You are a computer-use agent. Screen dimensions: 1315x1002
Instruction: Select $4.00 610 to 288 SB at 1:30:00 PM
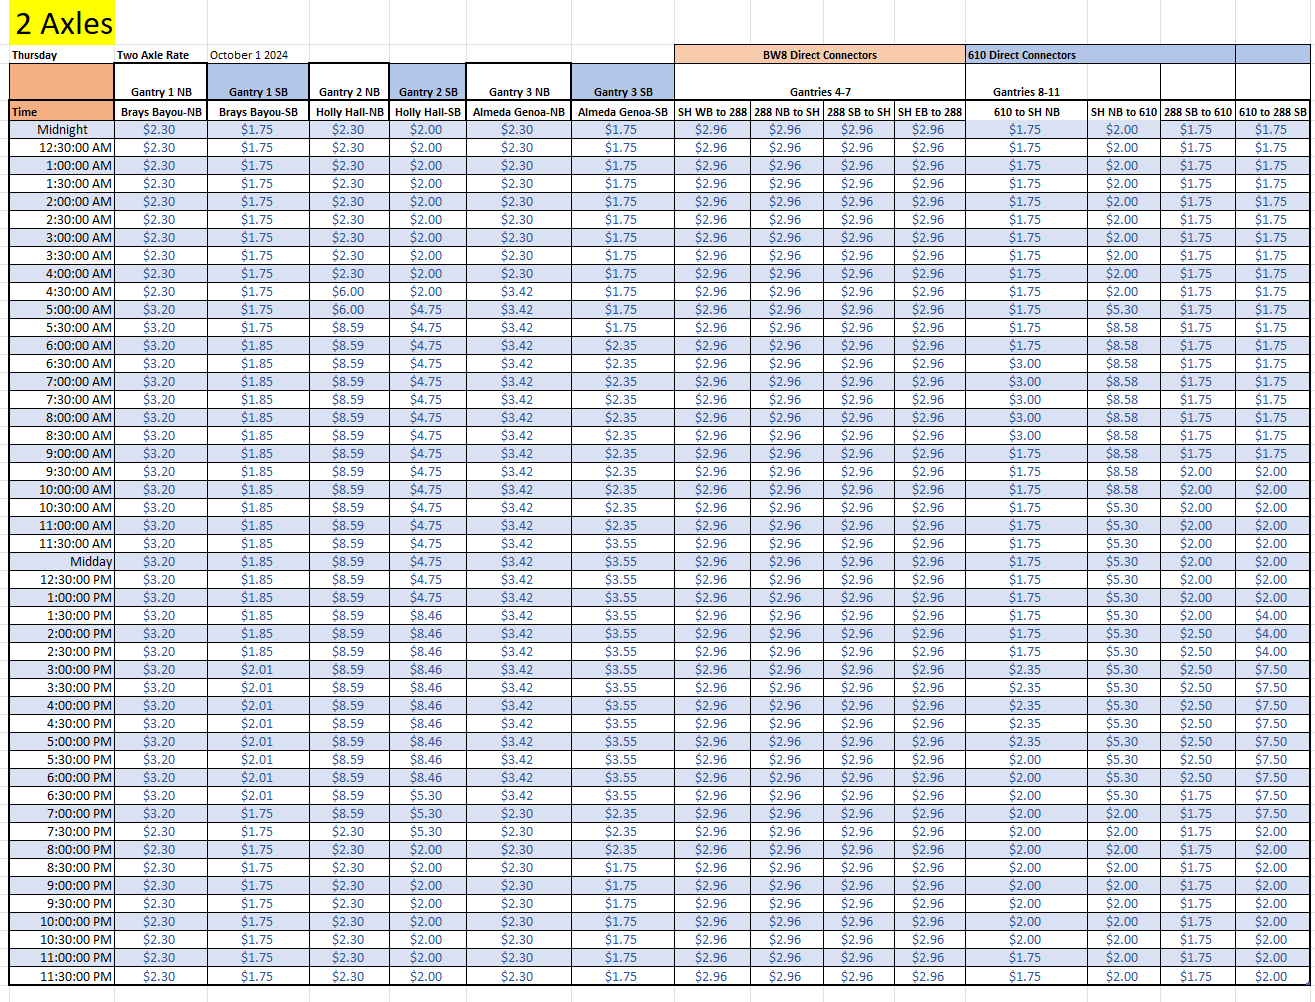[1272, 616]
